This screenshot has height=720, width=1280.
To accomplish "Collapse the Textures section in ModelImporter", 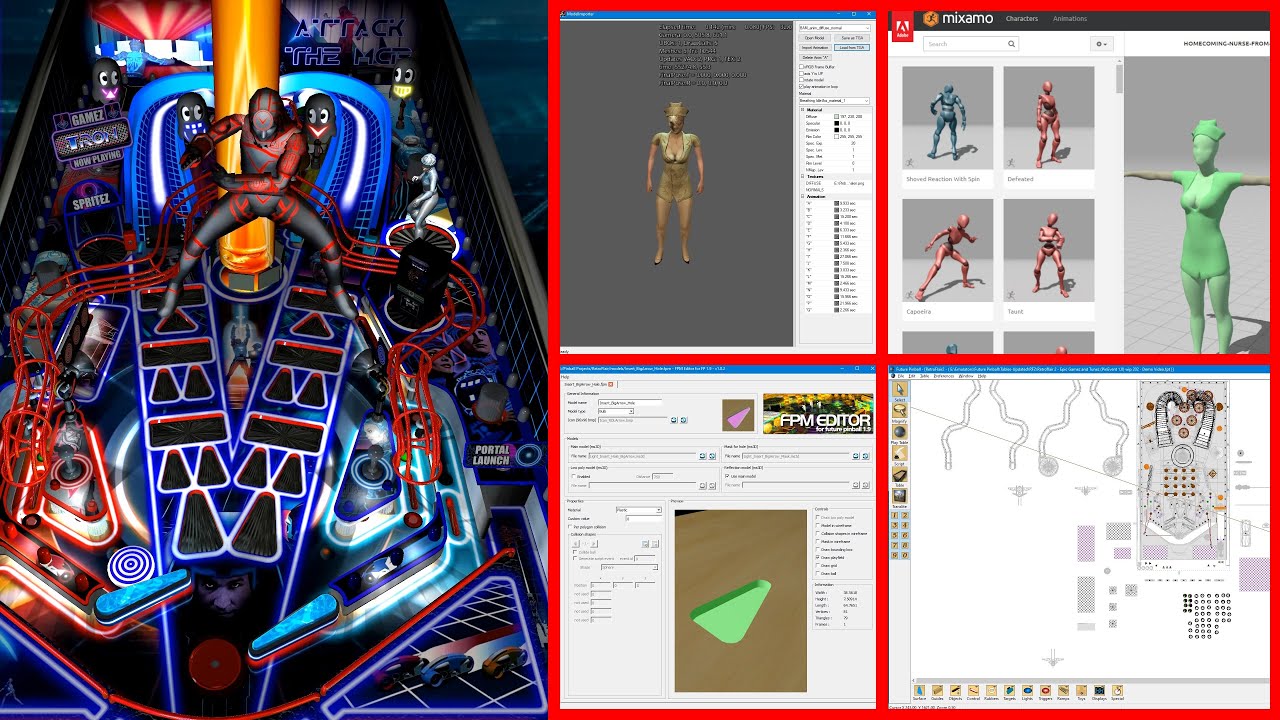I will [x=802, y=177].
